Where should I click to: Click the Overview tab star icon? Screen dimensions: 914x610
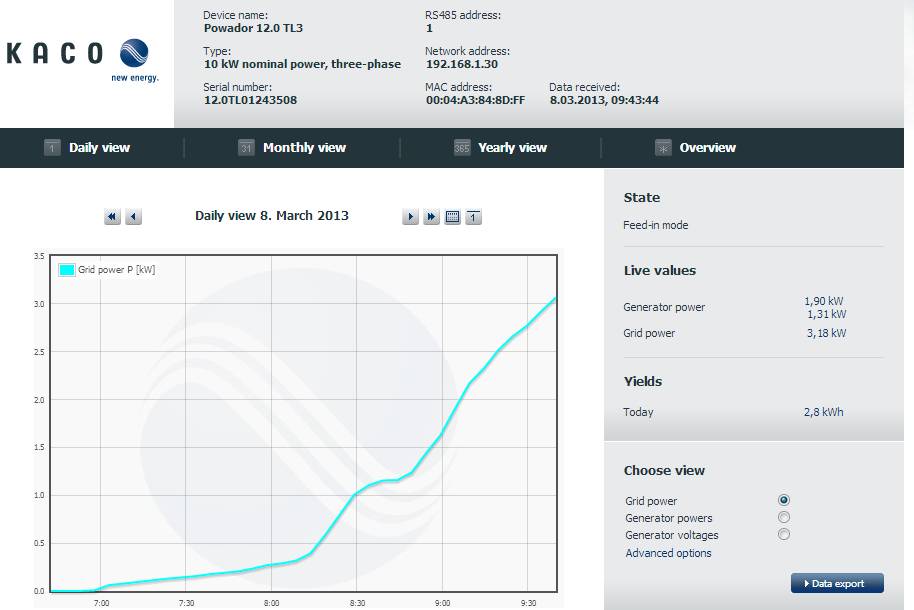pyautogui.click(x=663, y=148)
